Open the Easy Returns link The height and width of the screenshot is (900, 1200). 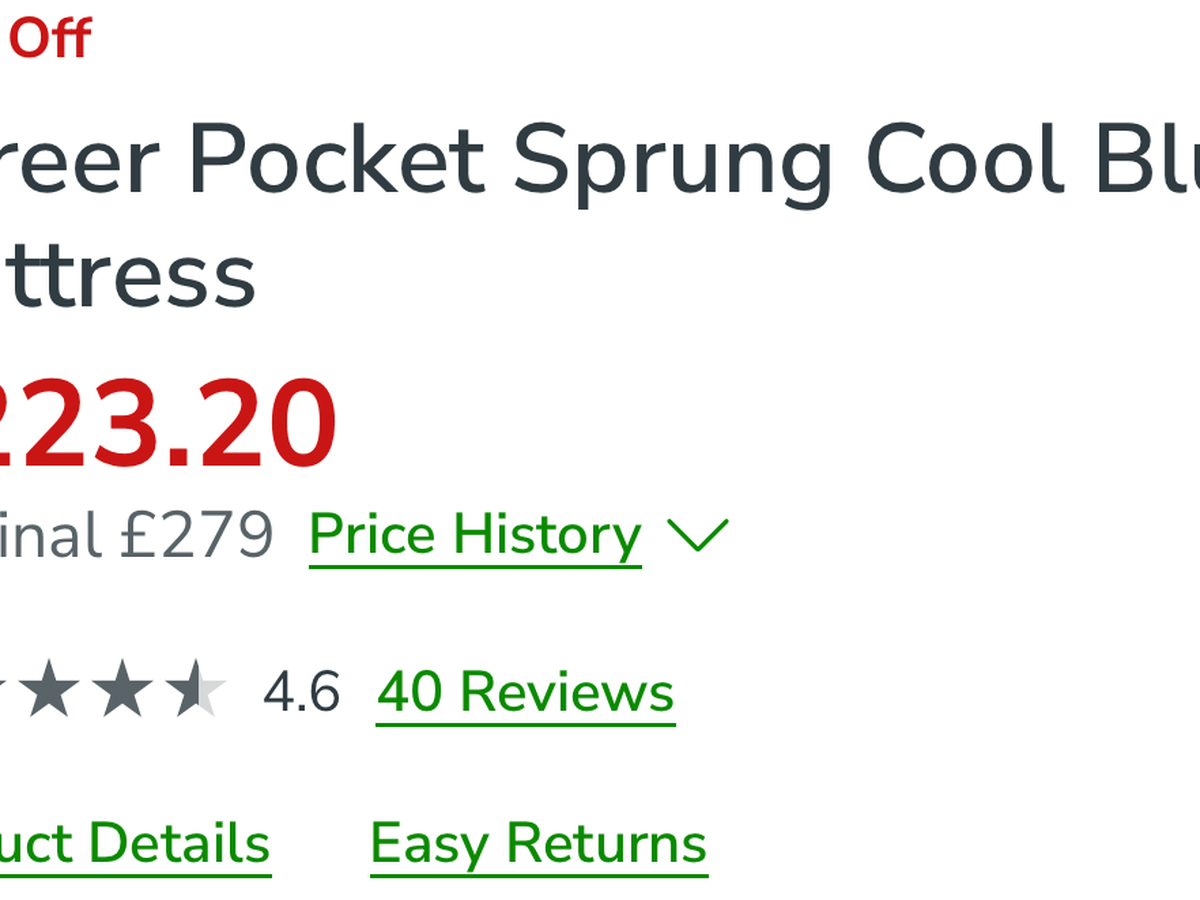(x=538, y=843)
